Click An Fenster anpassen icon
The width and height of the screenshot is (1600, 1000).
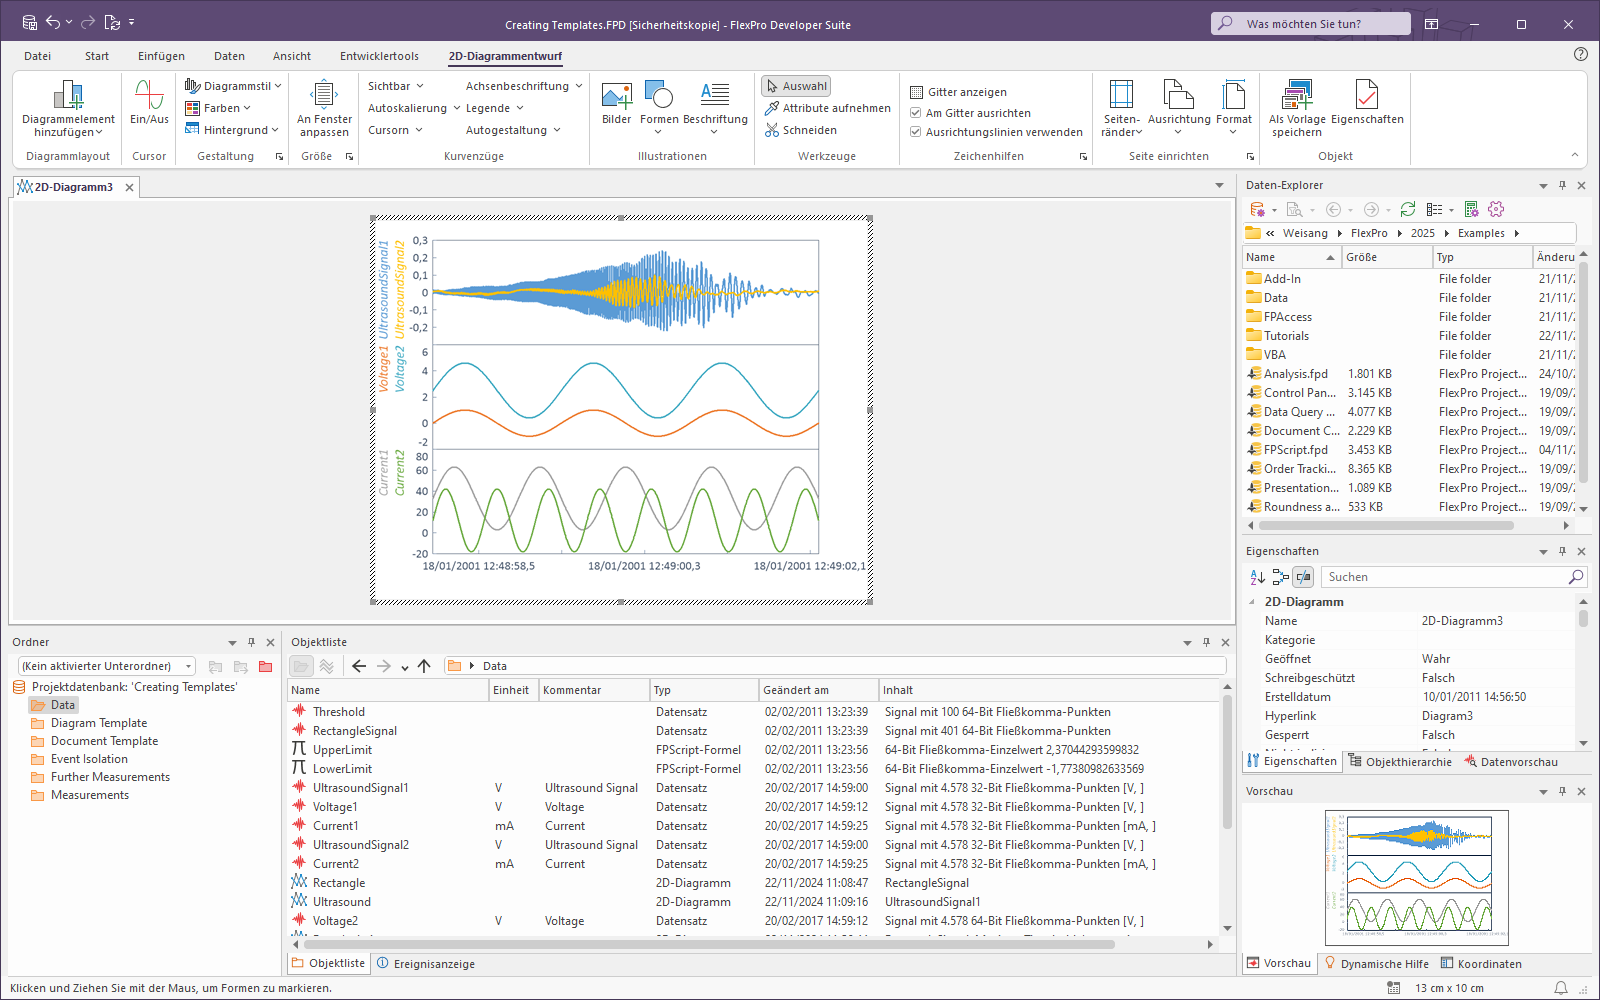(x=324, y=96)
